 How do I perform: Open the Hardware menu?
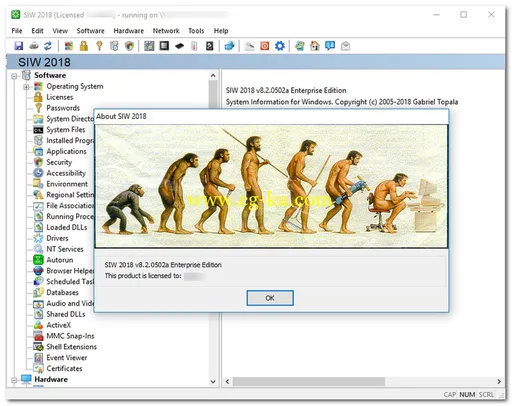click(x=129, y=31)
